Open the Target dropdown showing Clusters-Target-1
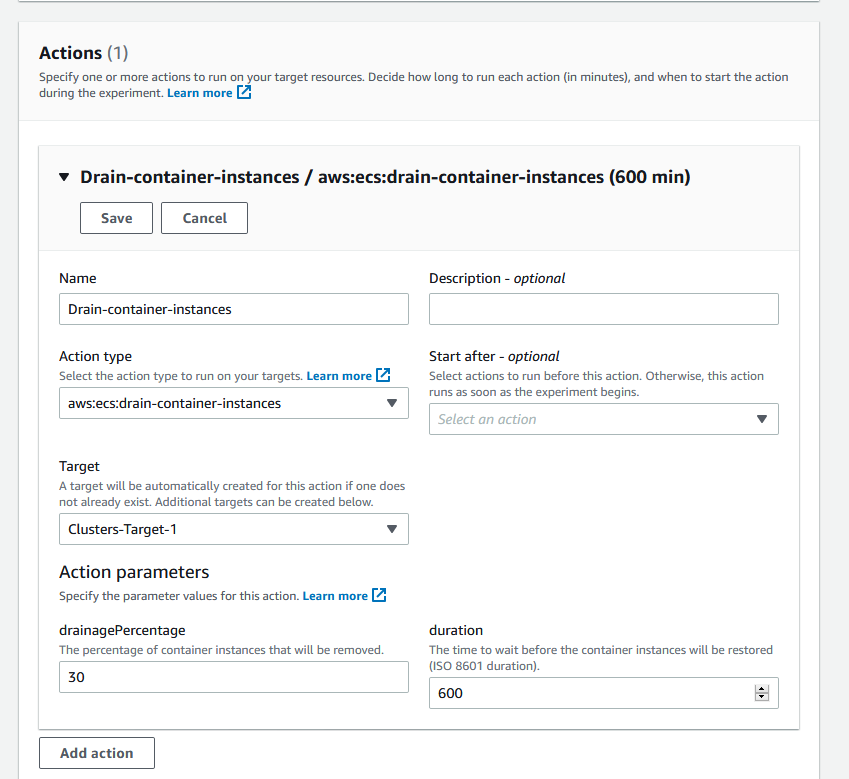 (x=234, y=529)
